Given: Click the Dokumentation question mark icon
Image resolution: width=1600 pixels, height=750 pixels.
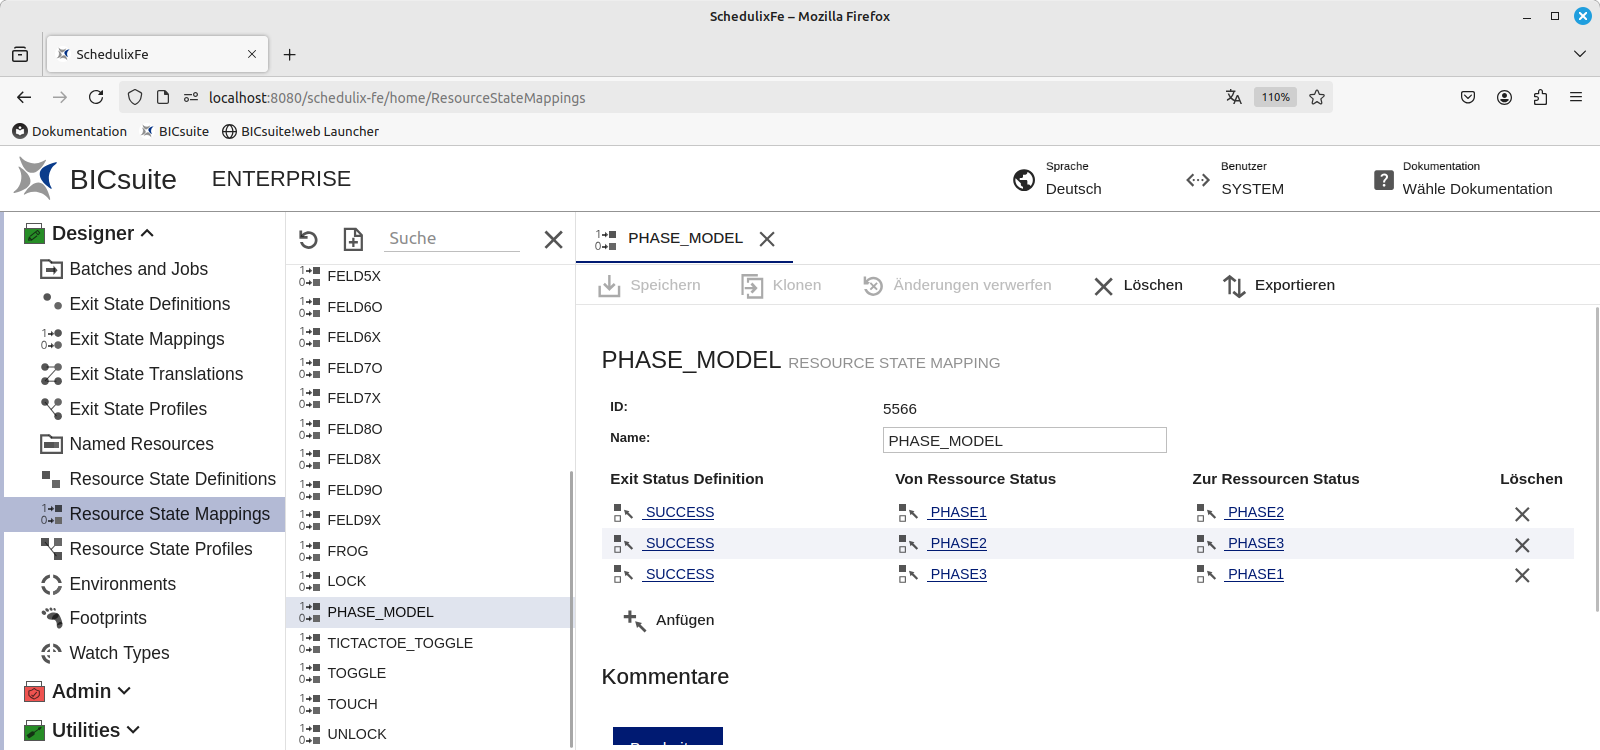Looking at the screenshot, I should tap(1384, 180).
